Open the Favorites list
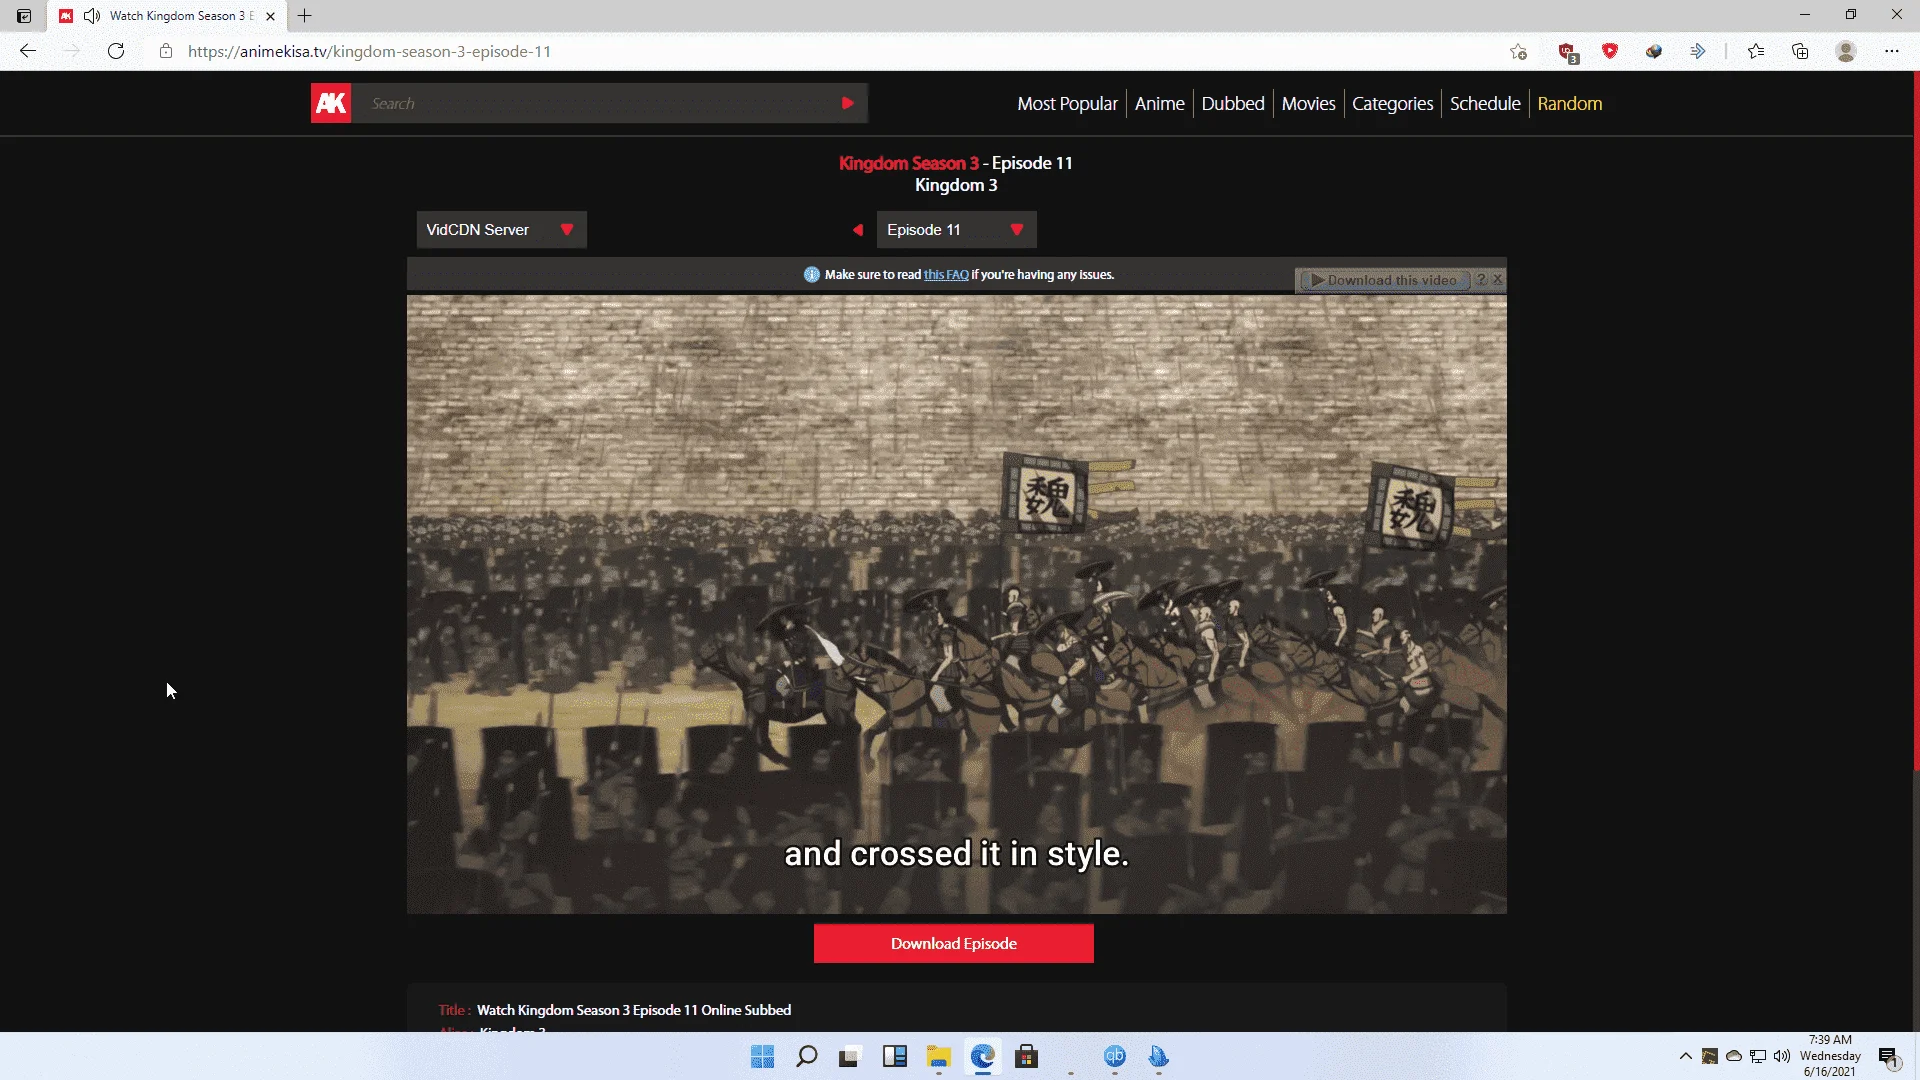This screenshot has height=1080, width=1920. point(1756,51)
